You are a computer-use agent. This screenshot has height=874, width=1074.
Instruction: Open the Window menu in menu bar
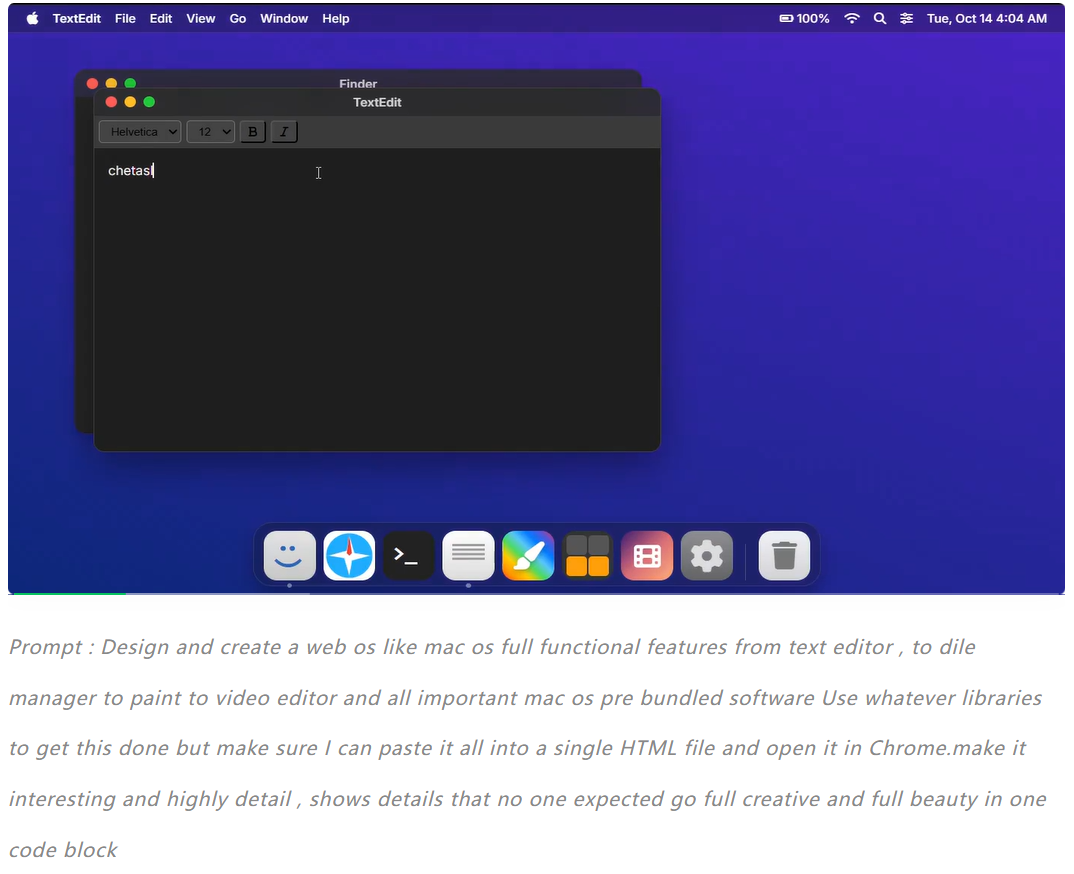coord(283,18)
